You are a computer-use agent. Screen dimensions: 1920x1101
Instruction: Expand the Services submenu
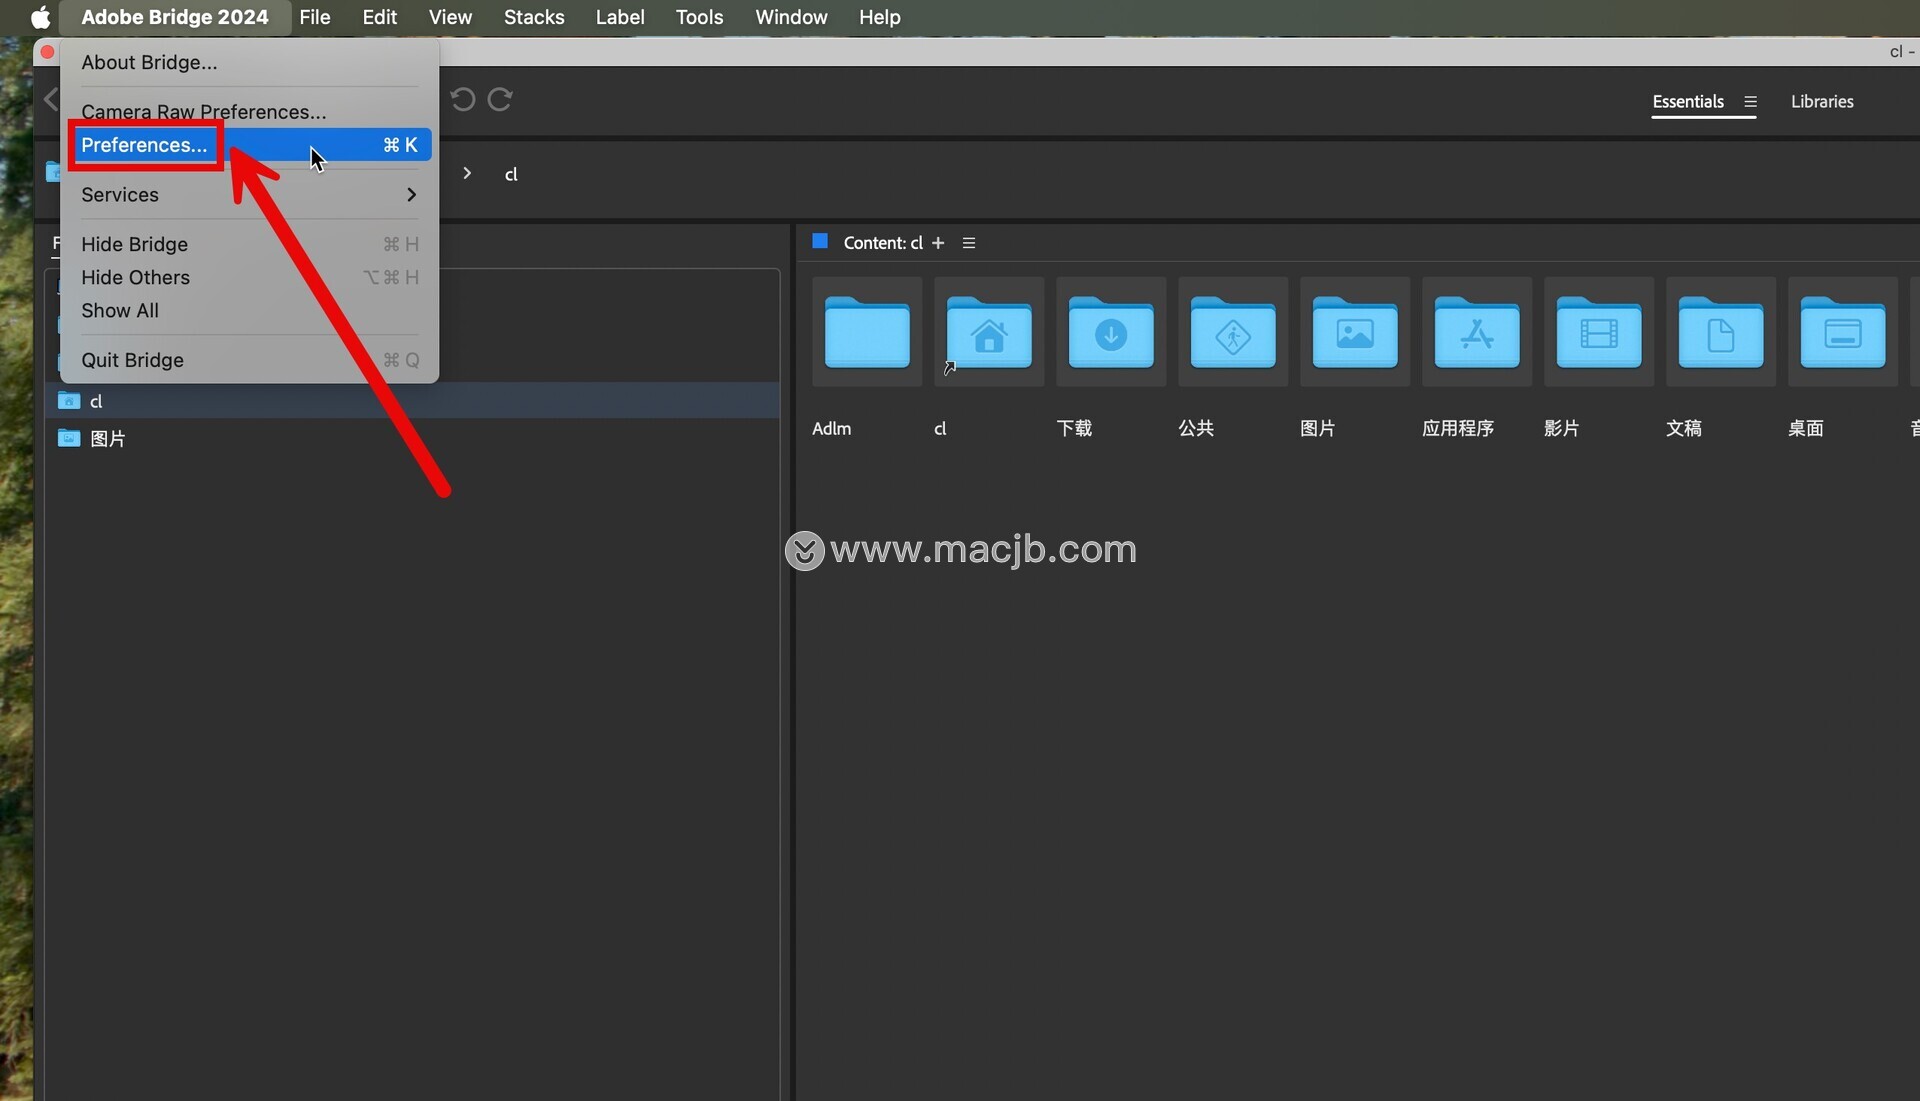coord(249,194)
